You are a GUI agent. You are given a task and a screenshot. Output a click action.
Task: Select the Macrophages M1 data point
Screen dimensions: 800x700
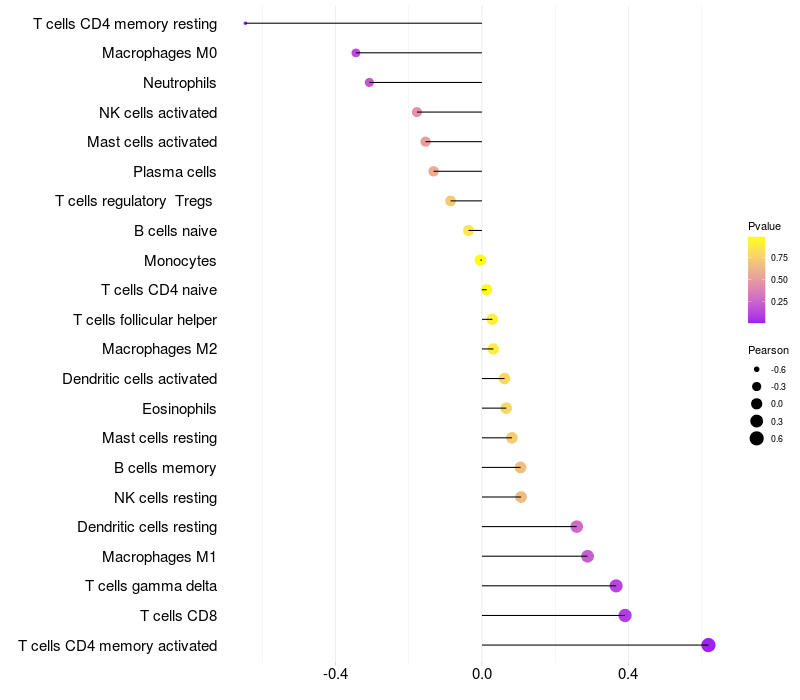[587, 556]
